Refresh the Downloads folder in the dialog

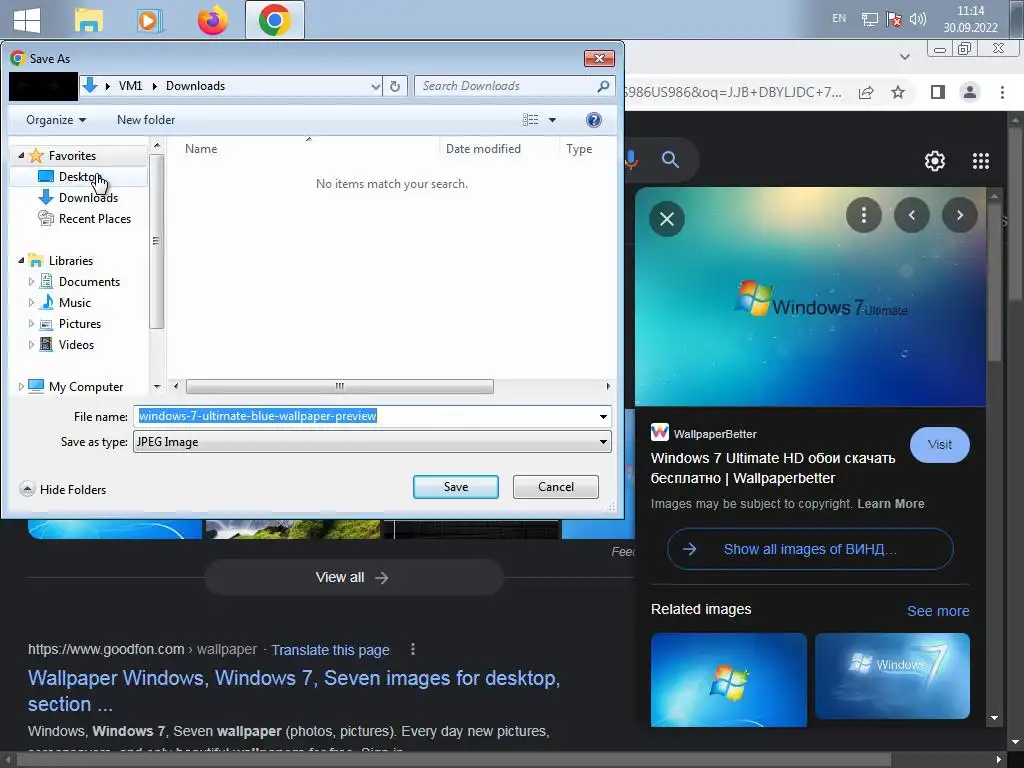(x=394, y=86)
